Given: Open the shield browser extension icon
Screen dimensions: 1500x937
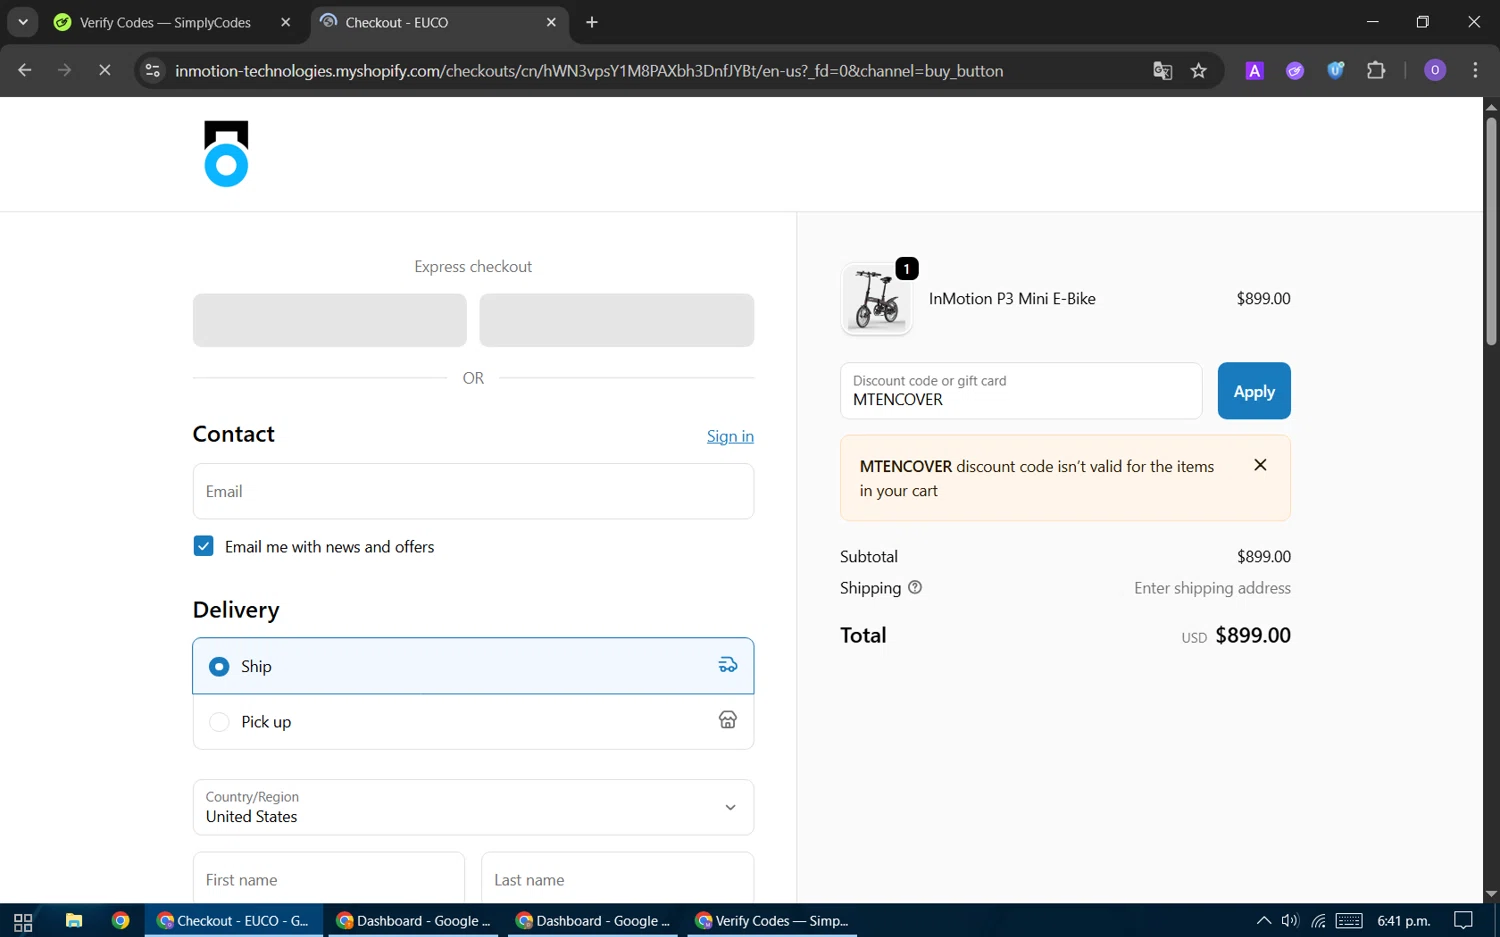Looking at the screenshot, I should click(1335, 70).
